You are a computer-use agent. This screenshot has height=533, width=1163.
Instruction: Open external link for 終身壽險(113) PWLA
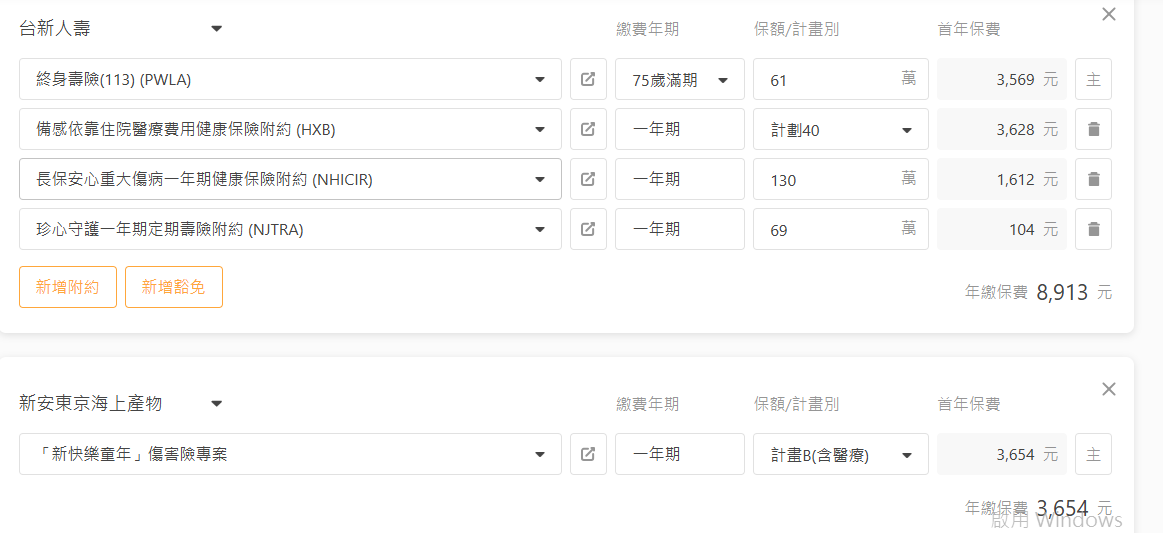tap(588, 79)
